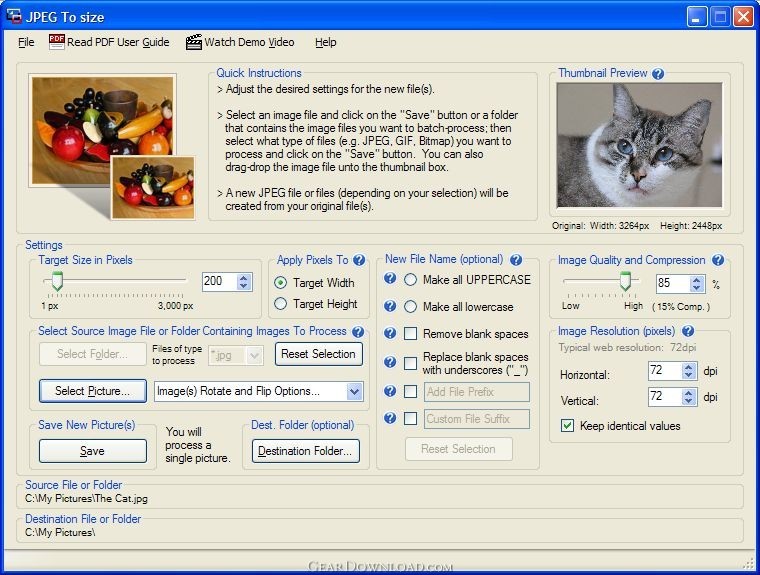Screen dimensions: 760x575
Task: Decrease target size pixels spinner down arrow
Action: 244,286
